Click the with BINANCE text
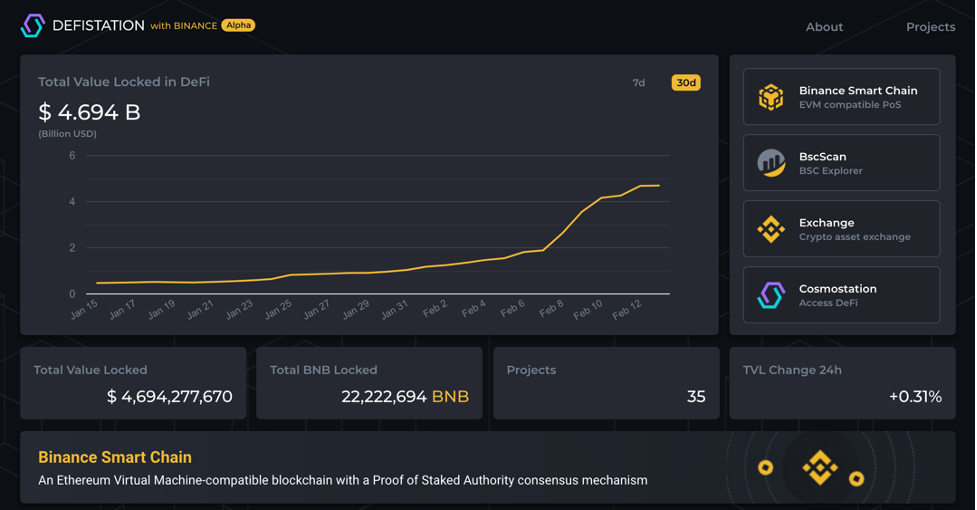Screen dimensions: 977x510 184,26
